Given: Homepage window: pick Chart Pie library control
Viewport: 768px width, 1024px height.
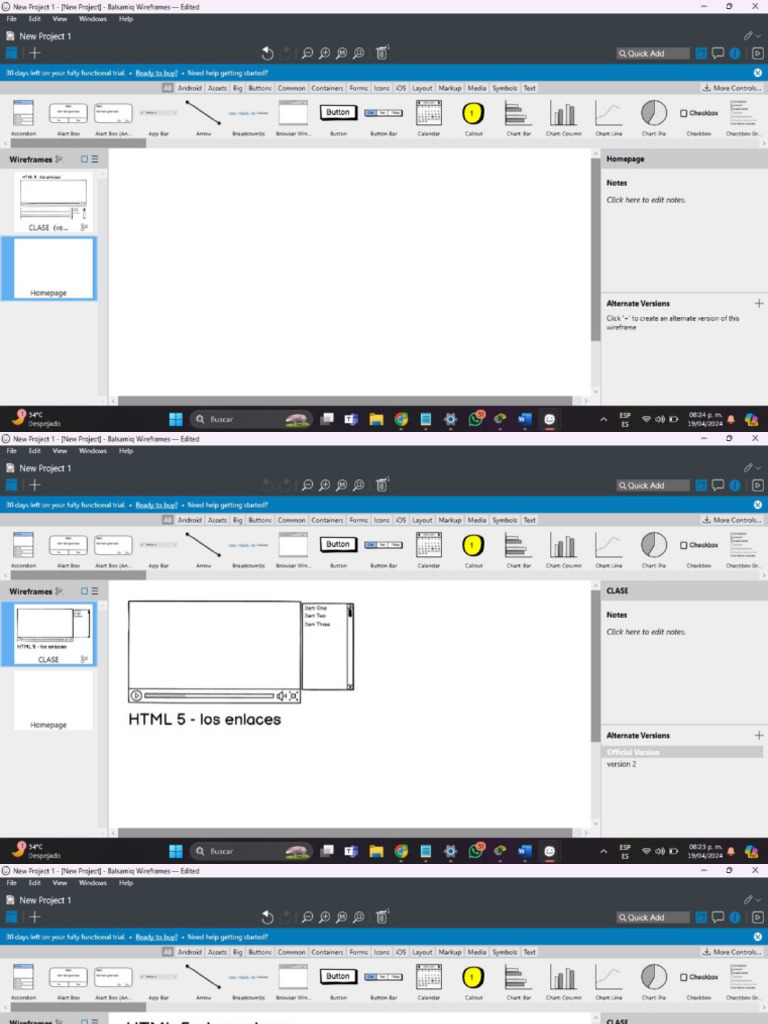Looking at the screenshot, I should click(653, 117).
